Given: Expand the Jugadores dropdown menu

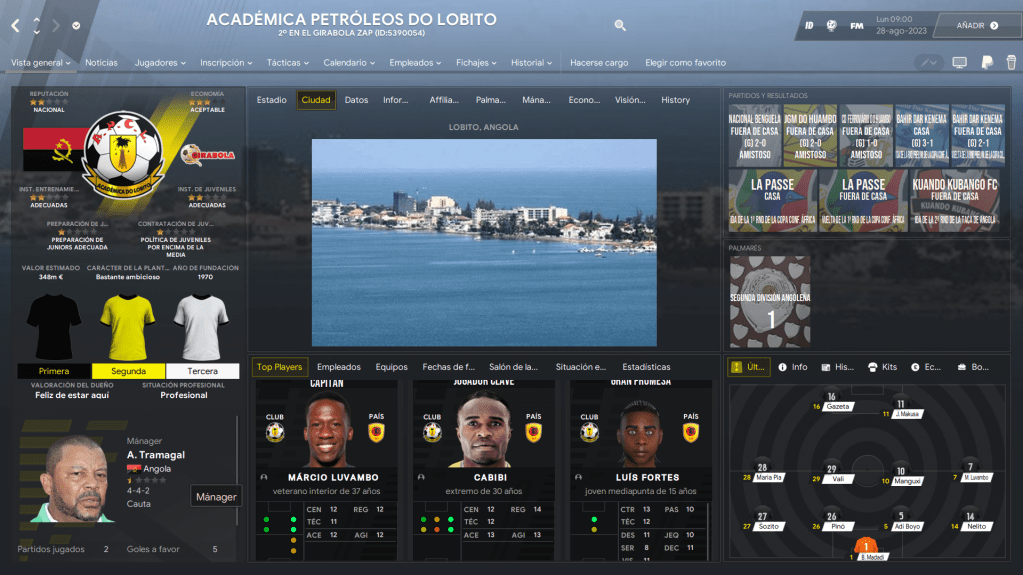Looking at the screenshot, I should 160,63.
